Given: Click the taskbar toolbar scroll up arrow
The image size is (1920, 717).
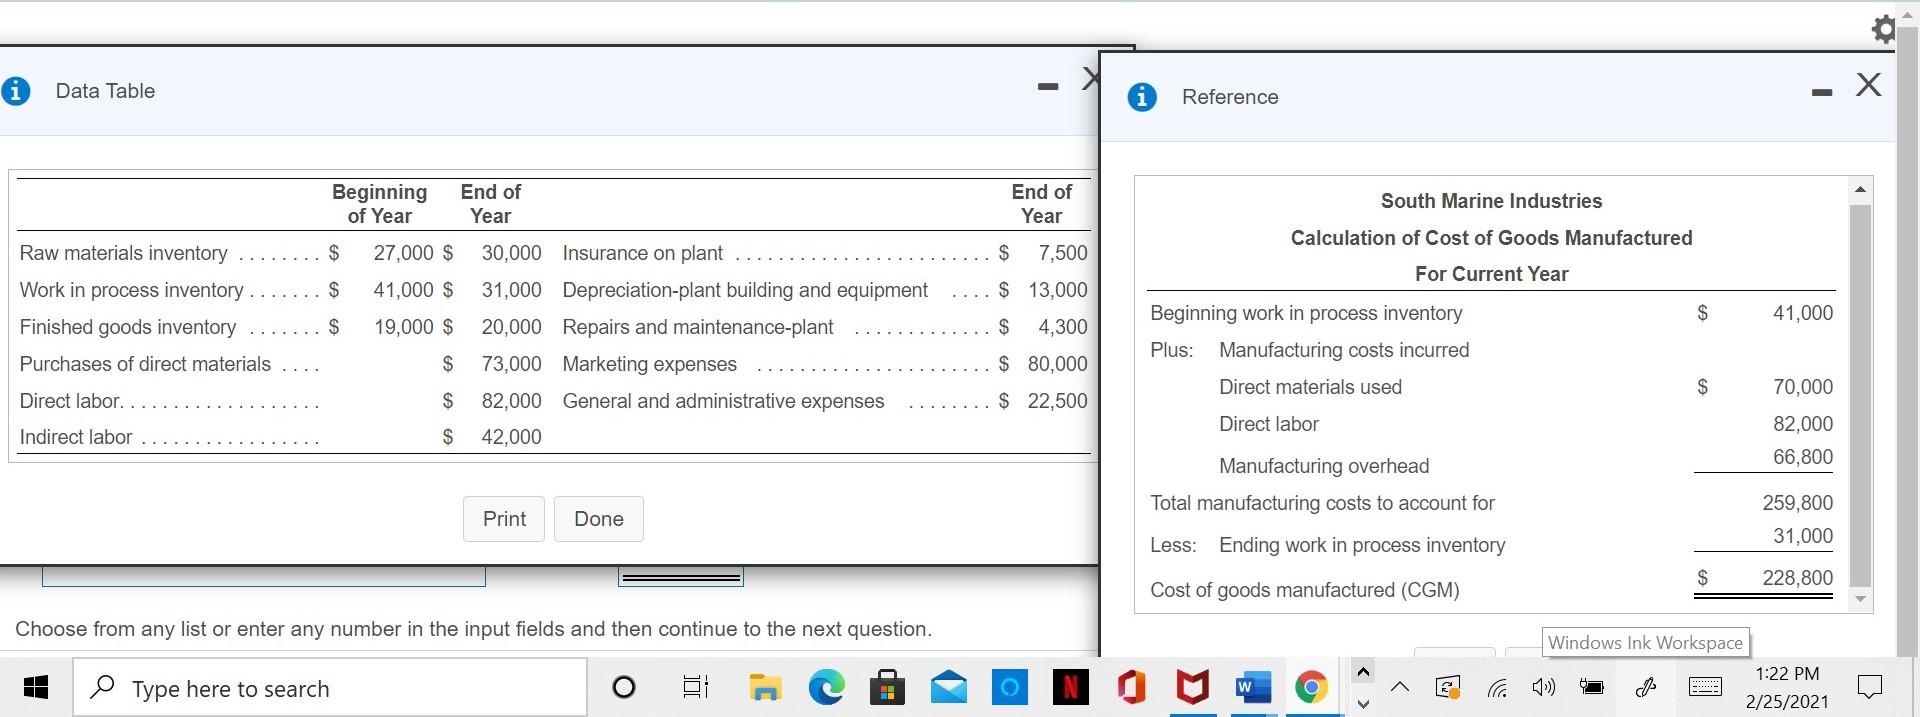Looking at the screenshot, I should 1362,670.
